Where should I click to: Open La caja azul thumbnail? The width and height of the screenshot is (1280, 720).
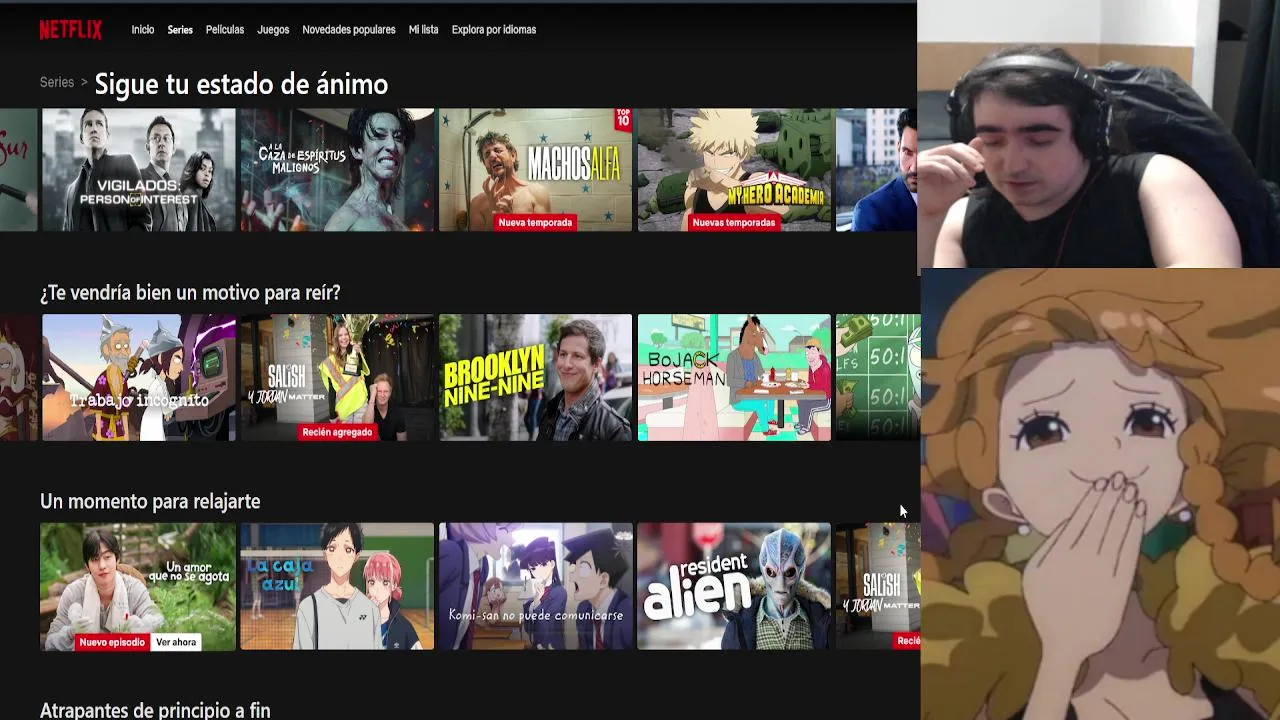(x=337, y=587)
